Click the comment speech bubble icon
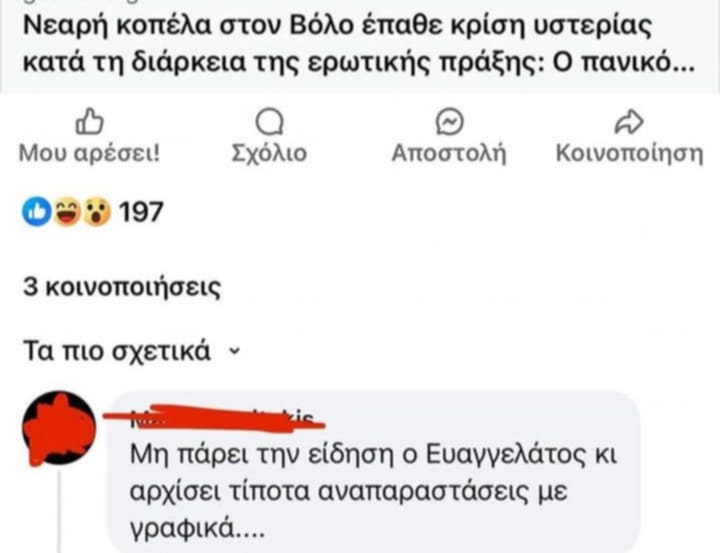The height and width of the screenshot is (553, 720). (x=268, y=122)
